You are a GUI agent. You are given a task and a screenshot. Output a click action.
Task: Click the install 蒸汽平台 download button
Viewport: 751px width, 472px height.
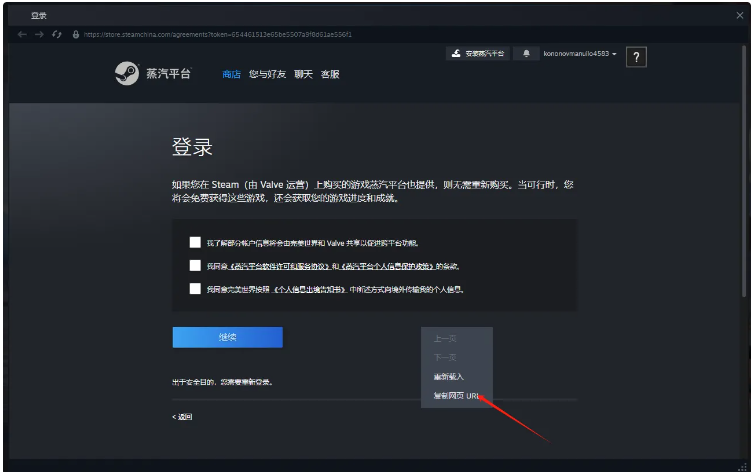point(478,54)
